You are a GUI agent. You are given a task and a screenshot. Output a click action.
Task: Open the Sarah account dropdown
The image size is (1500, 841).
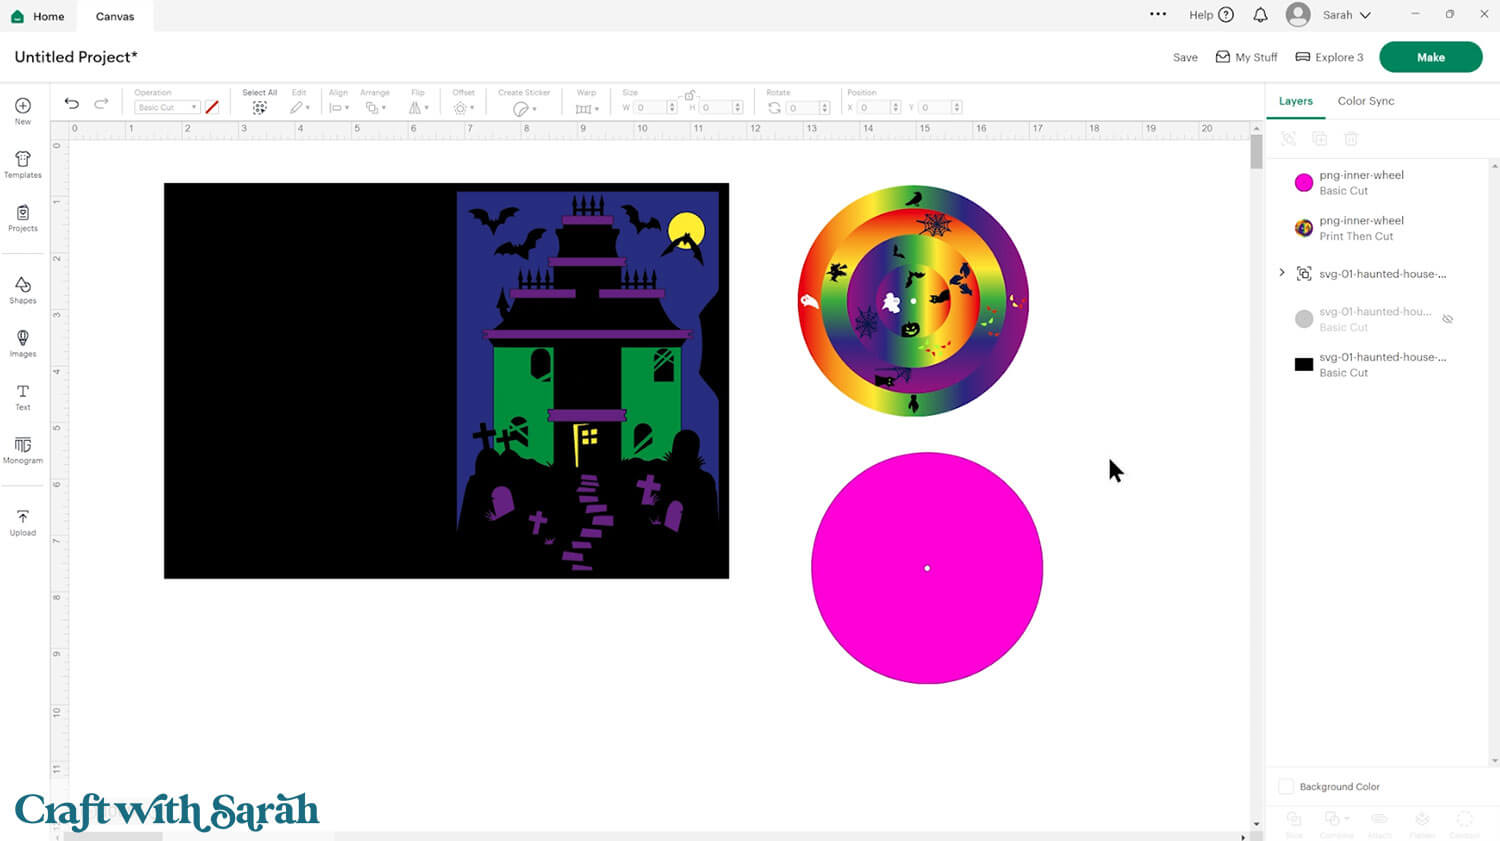tap(1330, 15)
